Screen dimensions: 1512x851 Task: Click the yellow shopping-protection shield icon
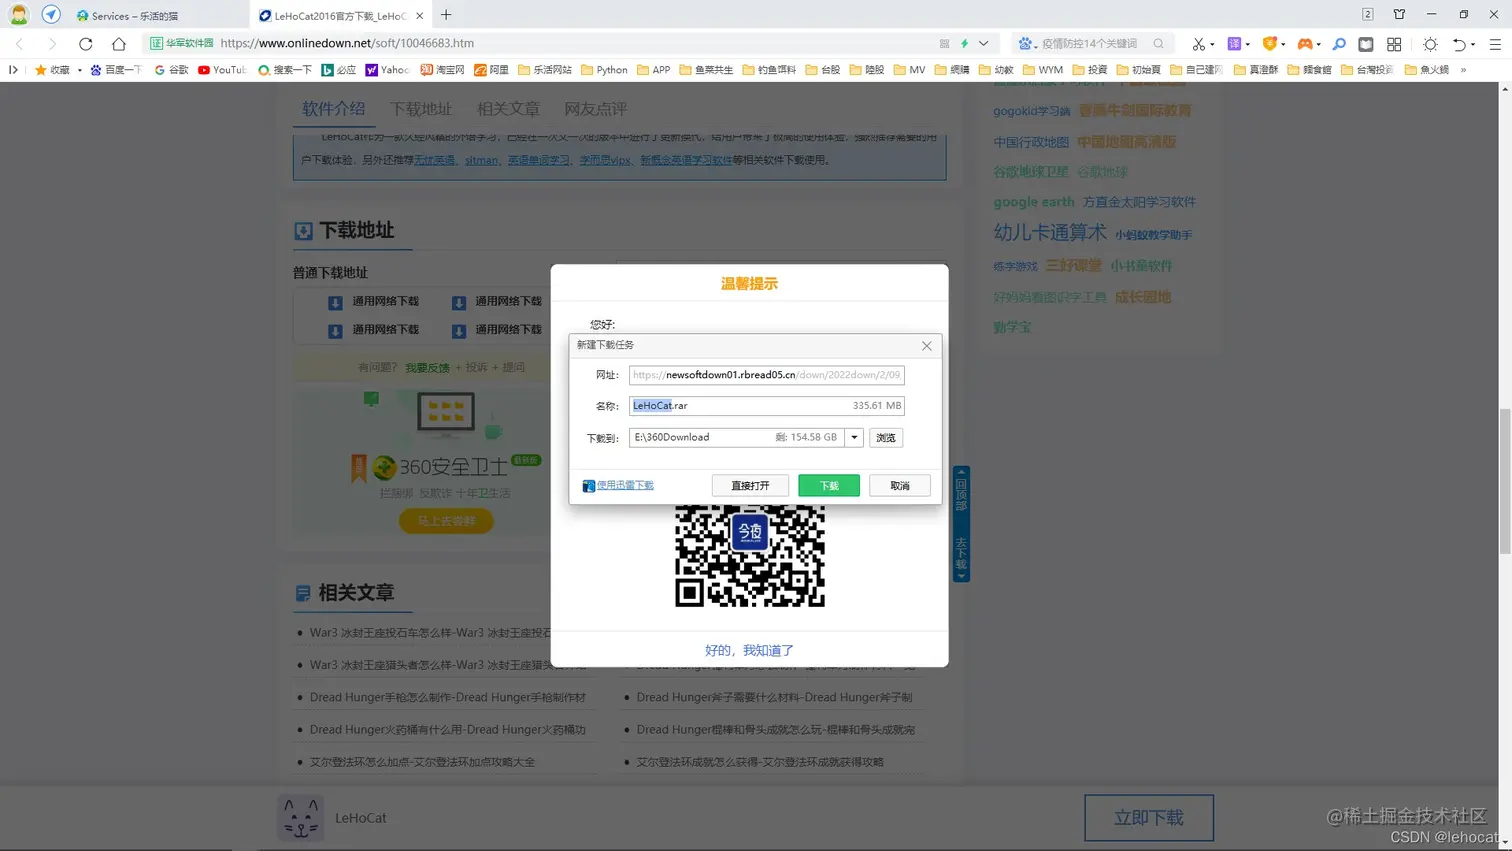1268,44
